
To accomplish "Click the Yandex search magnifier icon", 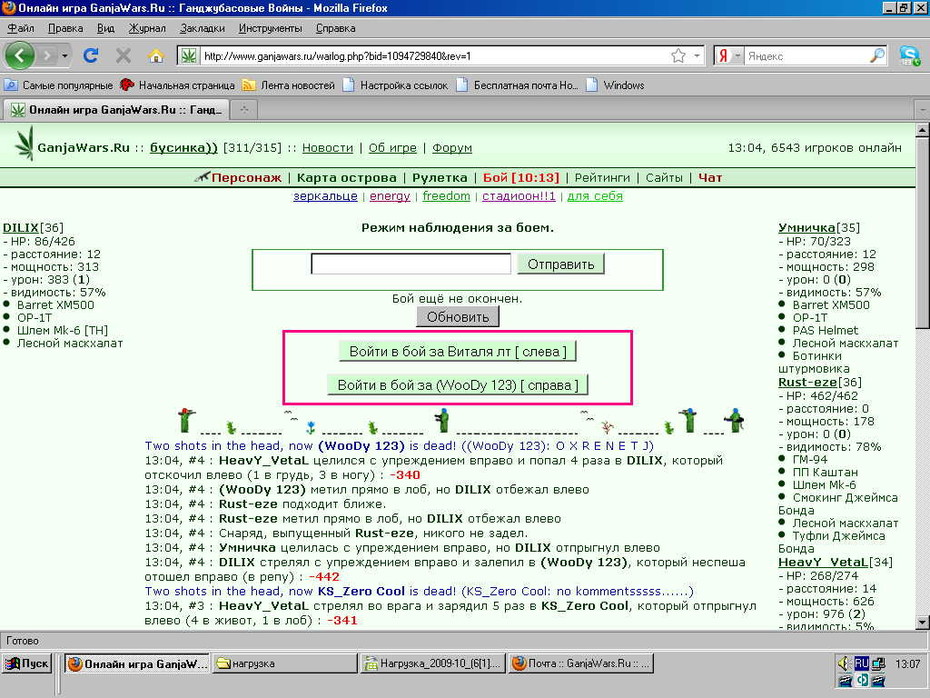I will tap(877, 56).
